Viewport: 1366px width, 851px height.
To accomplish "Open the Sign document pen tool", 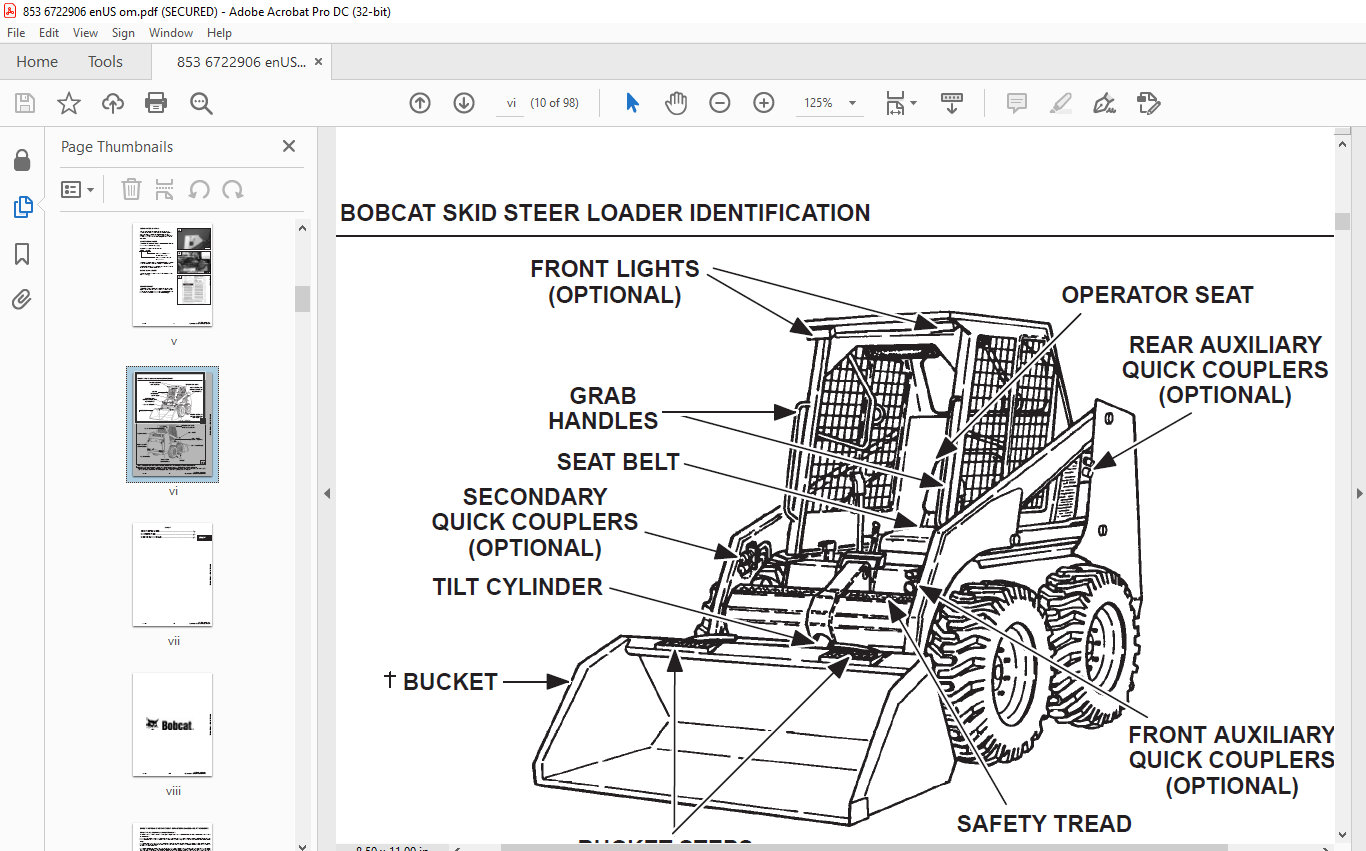I will coord(1105,103).
